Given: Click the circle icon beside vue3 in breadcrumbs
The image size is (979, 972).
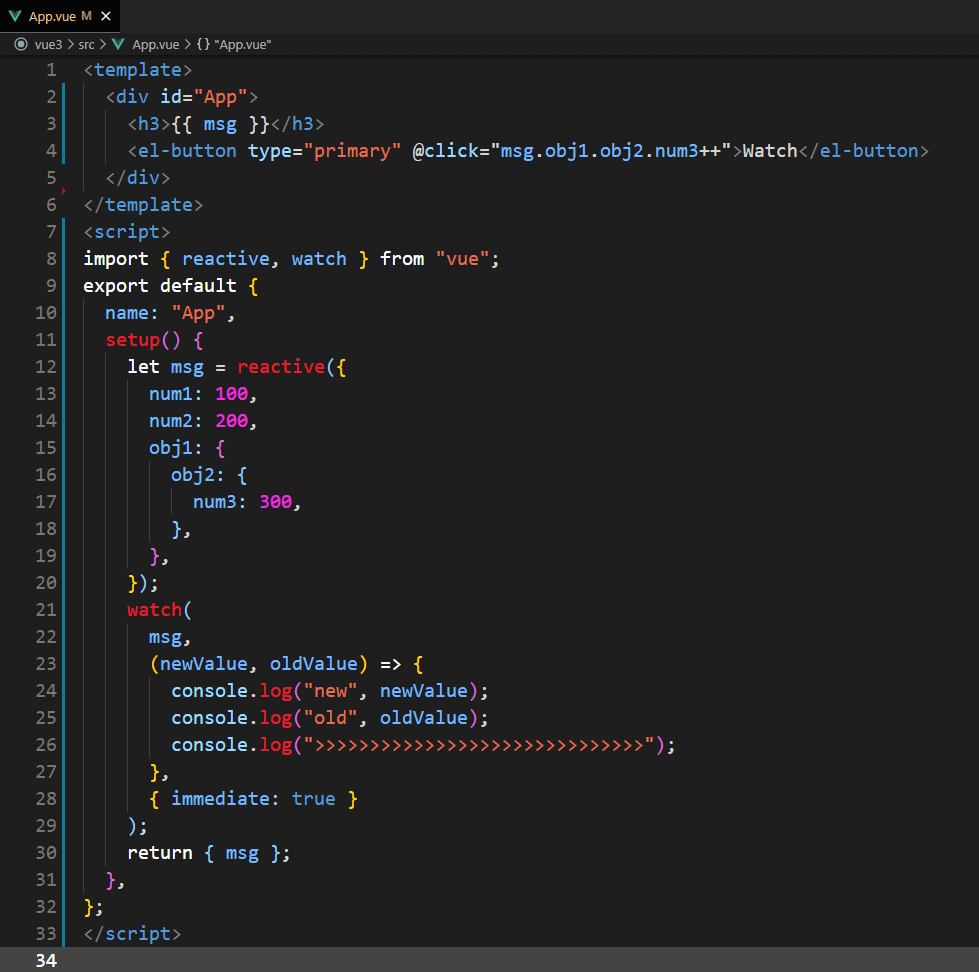Looking at the screenshot, I should (x=21, y=44).
